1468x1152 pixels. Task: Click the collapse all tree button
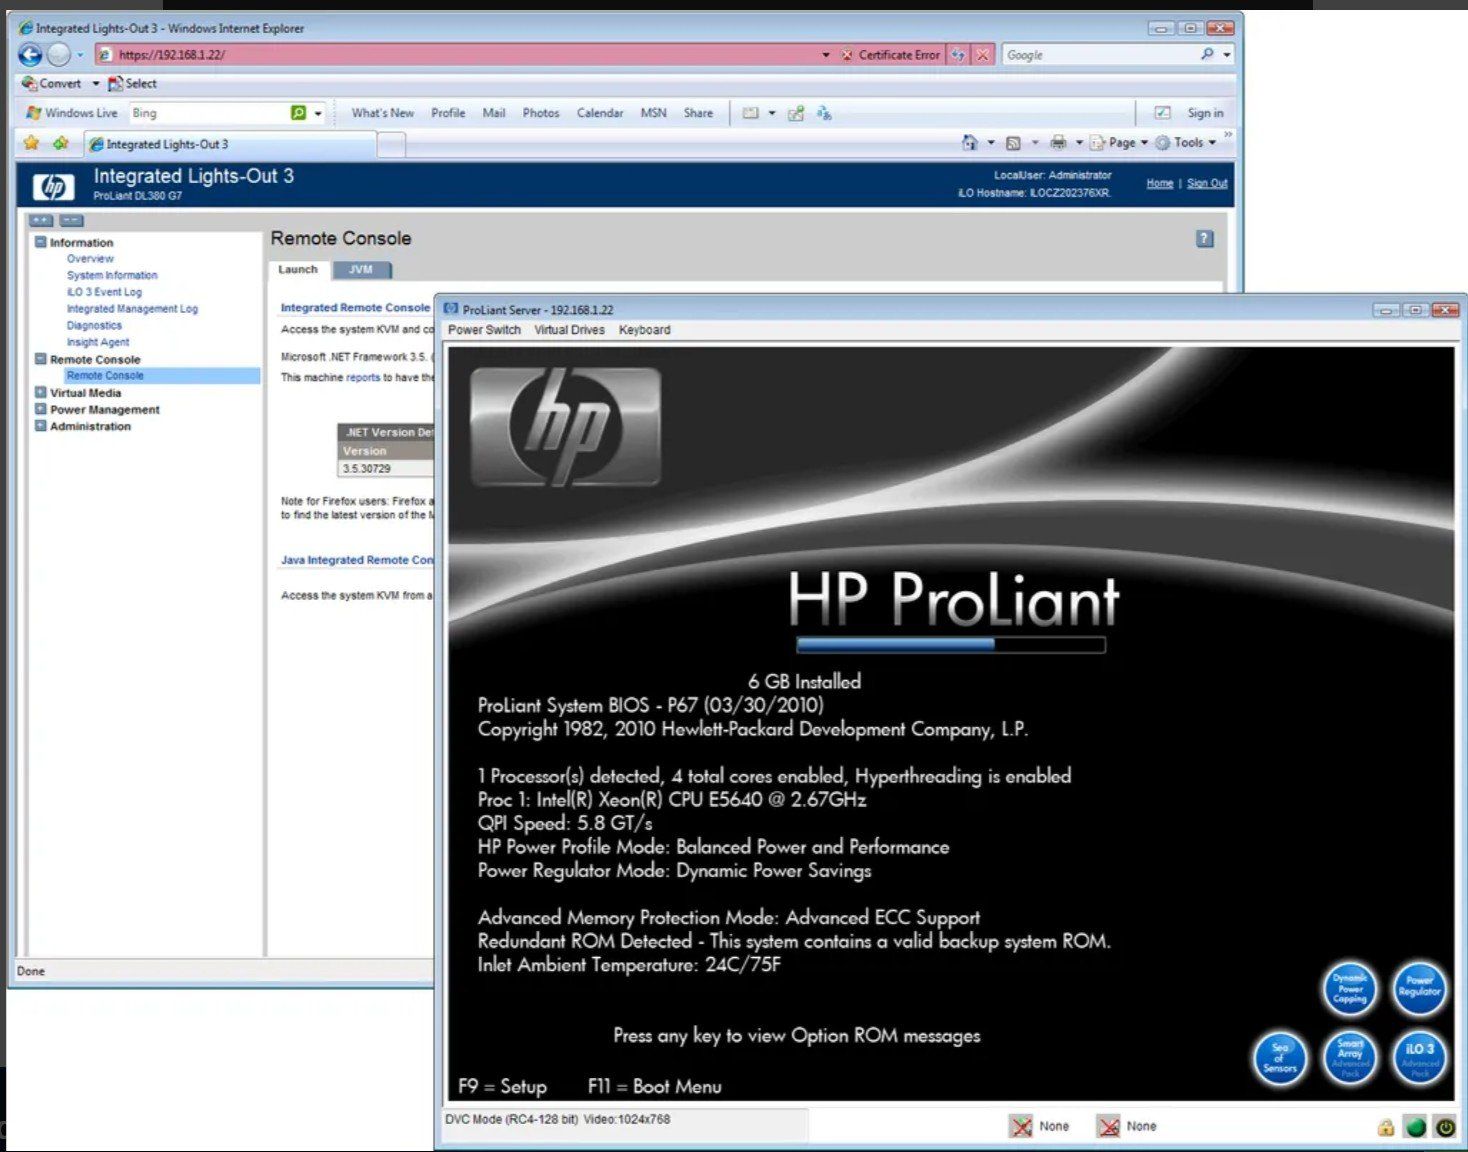pos(71,220)
